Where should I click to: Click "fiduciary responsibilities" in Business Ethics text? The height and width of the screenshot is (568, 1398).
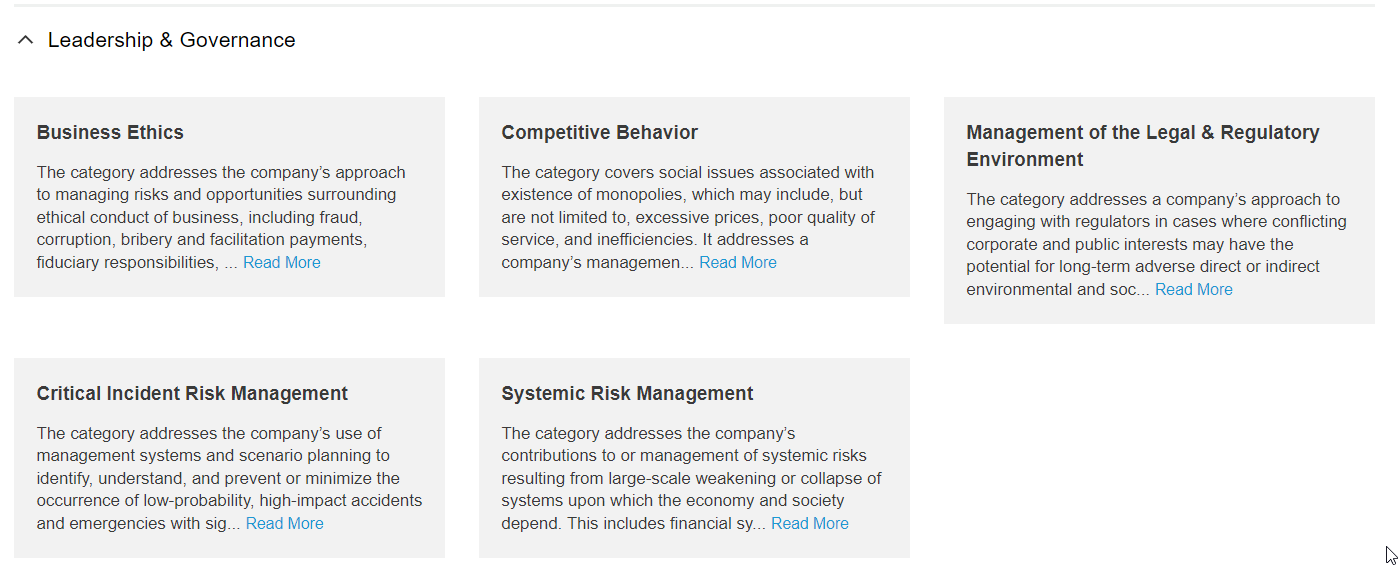click(x=126, y=263)
